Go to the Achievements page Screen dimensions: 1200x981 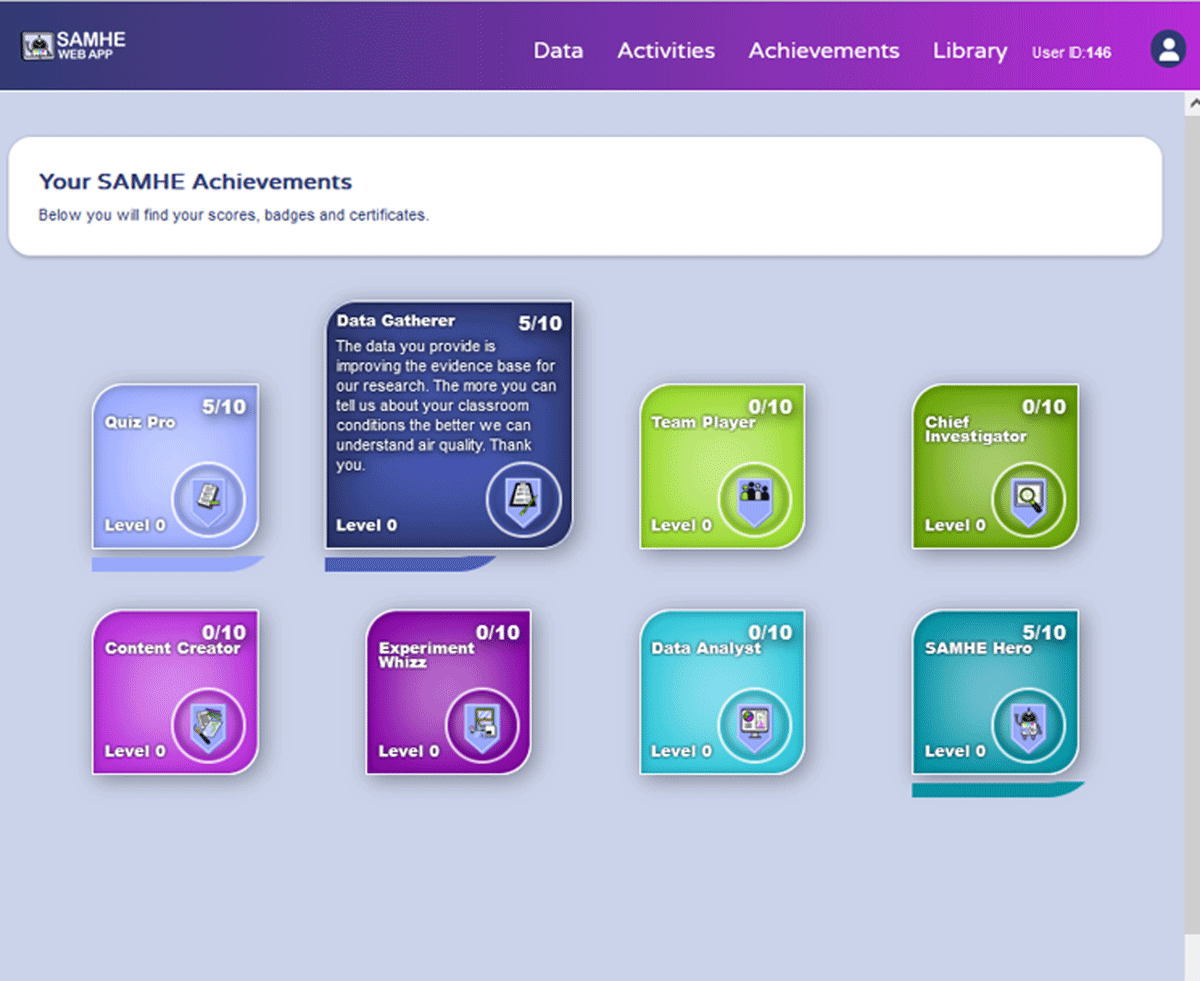tap(824, 50)
